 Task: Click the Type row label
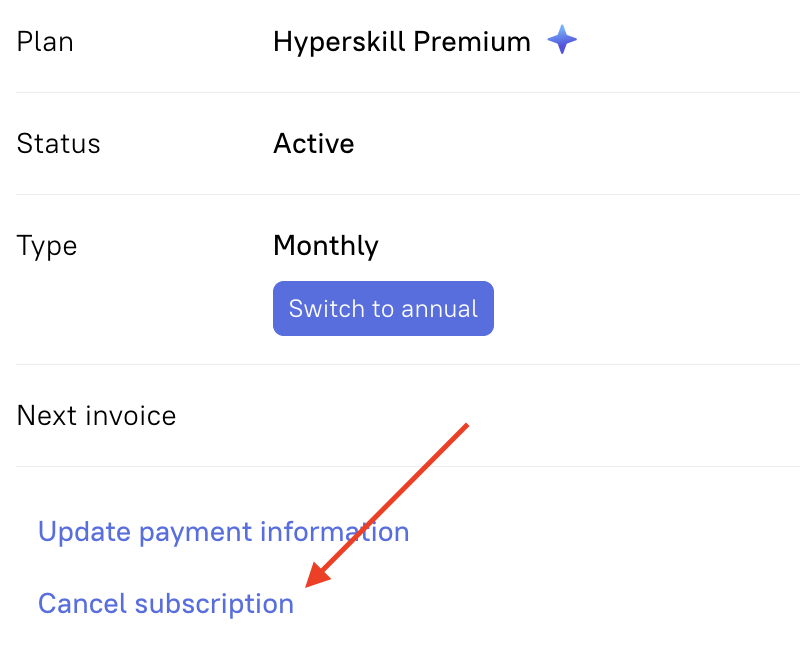pos(47,247)
